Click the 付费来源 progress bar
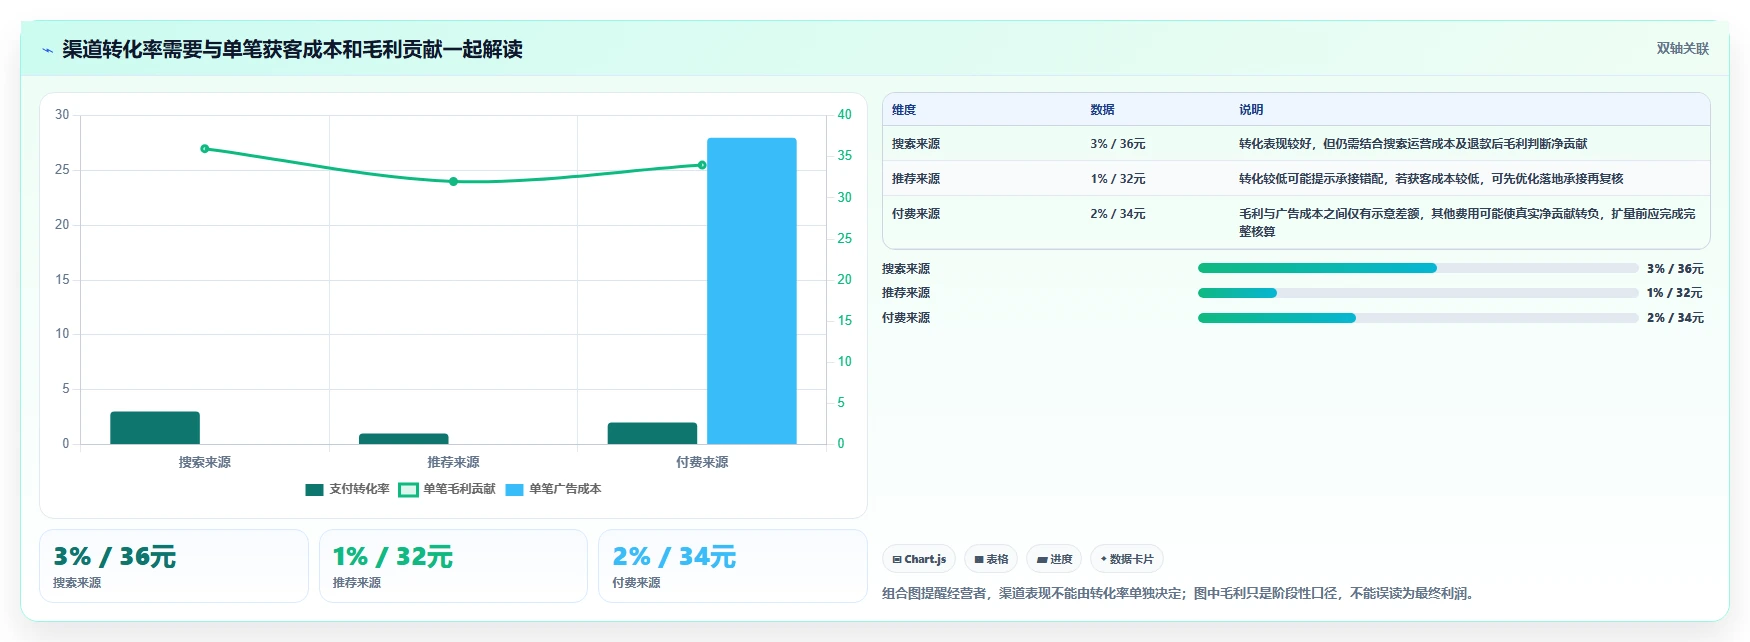The width and height of the screenshot is (1750, 642). coord(1418,318)
